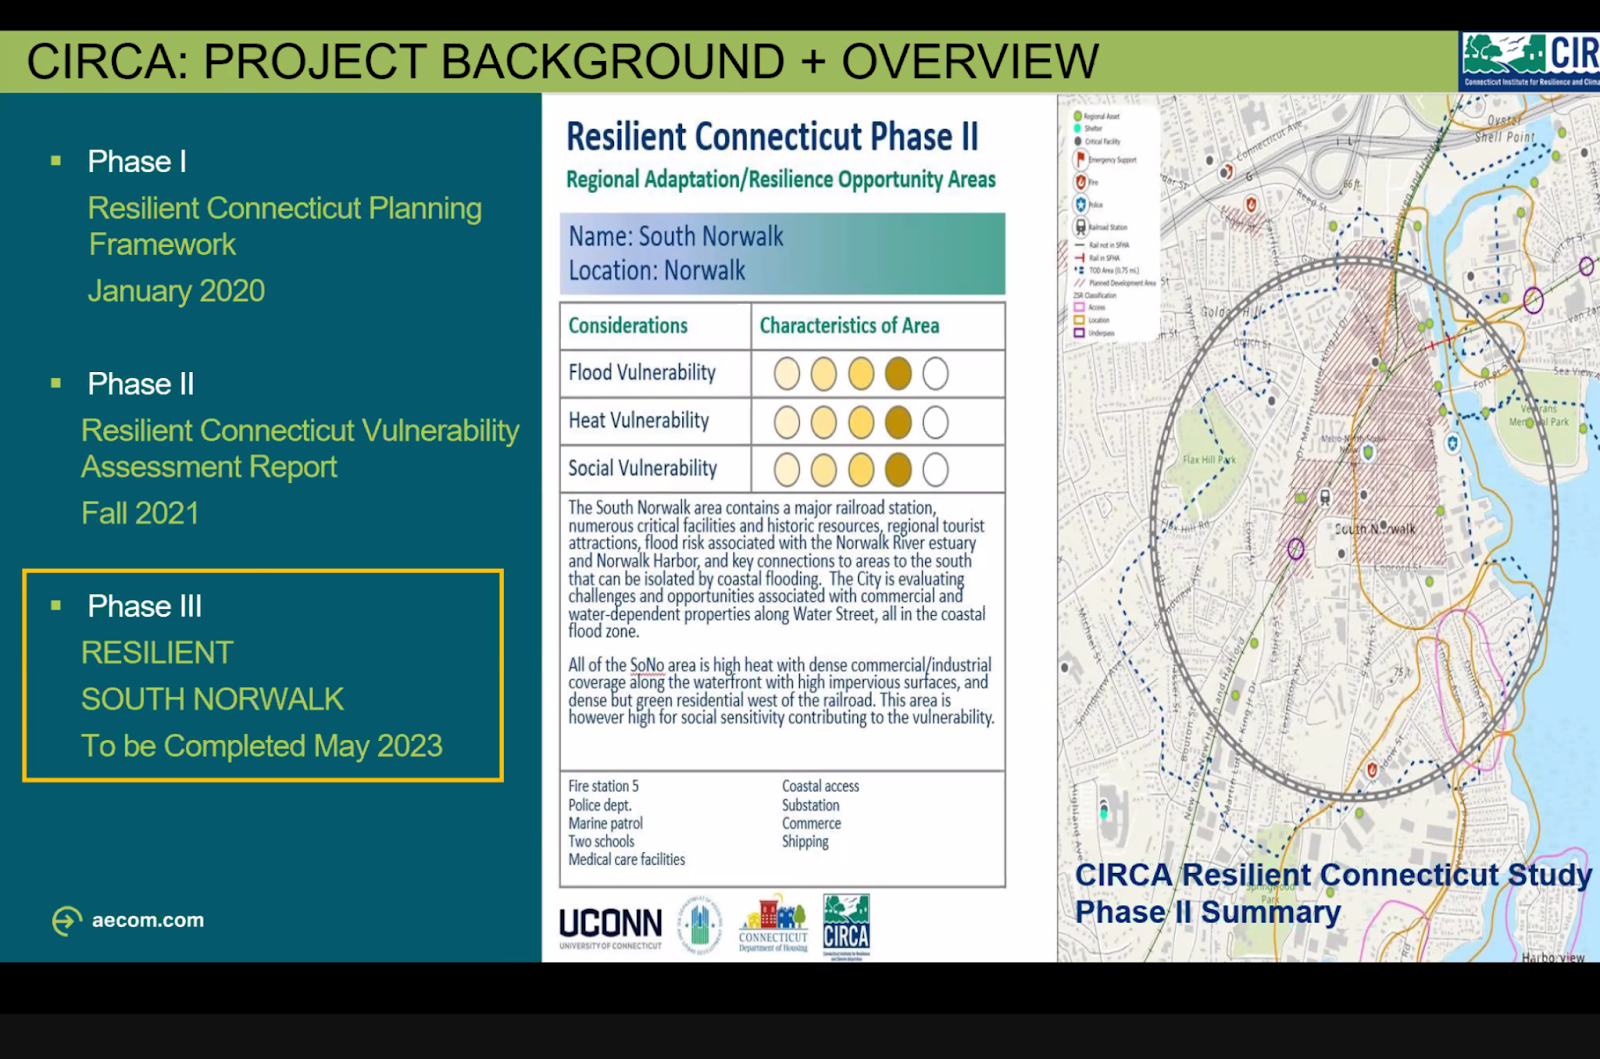Select the purple Underpass box in legend
This screenshot has width=1600, height=1059.
[x=1079, y=333]
